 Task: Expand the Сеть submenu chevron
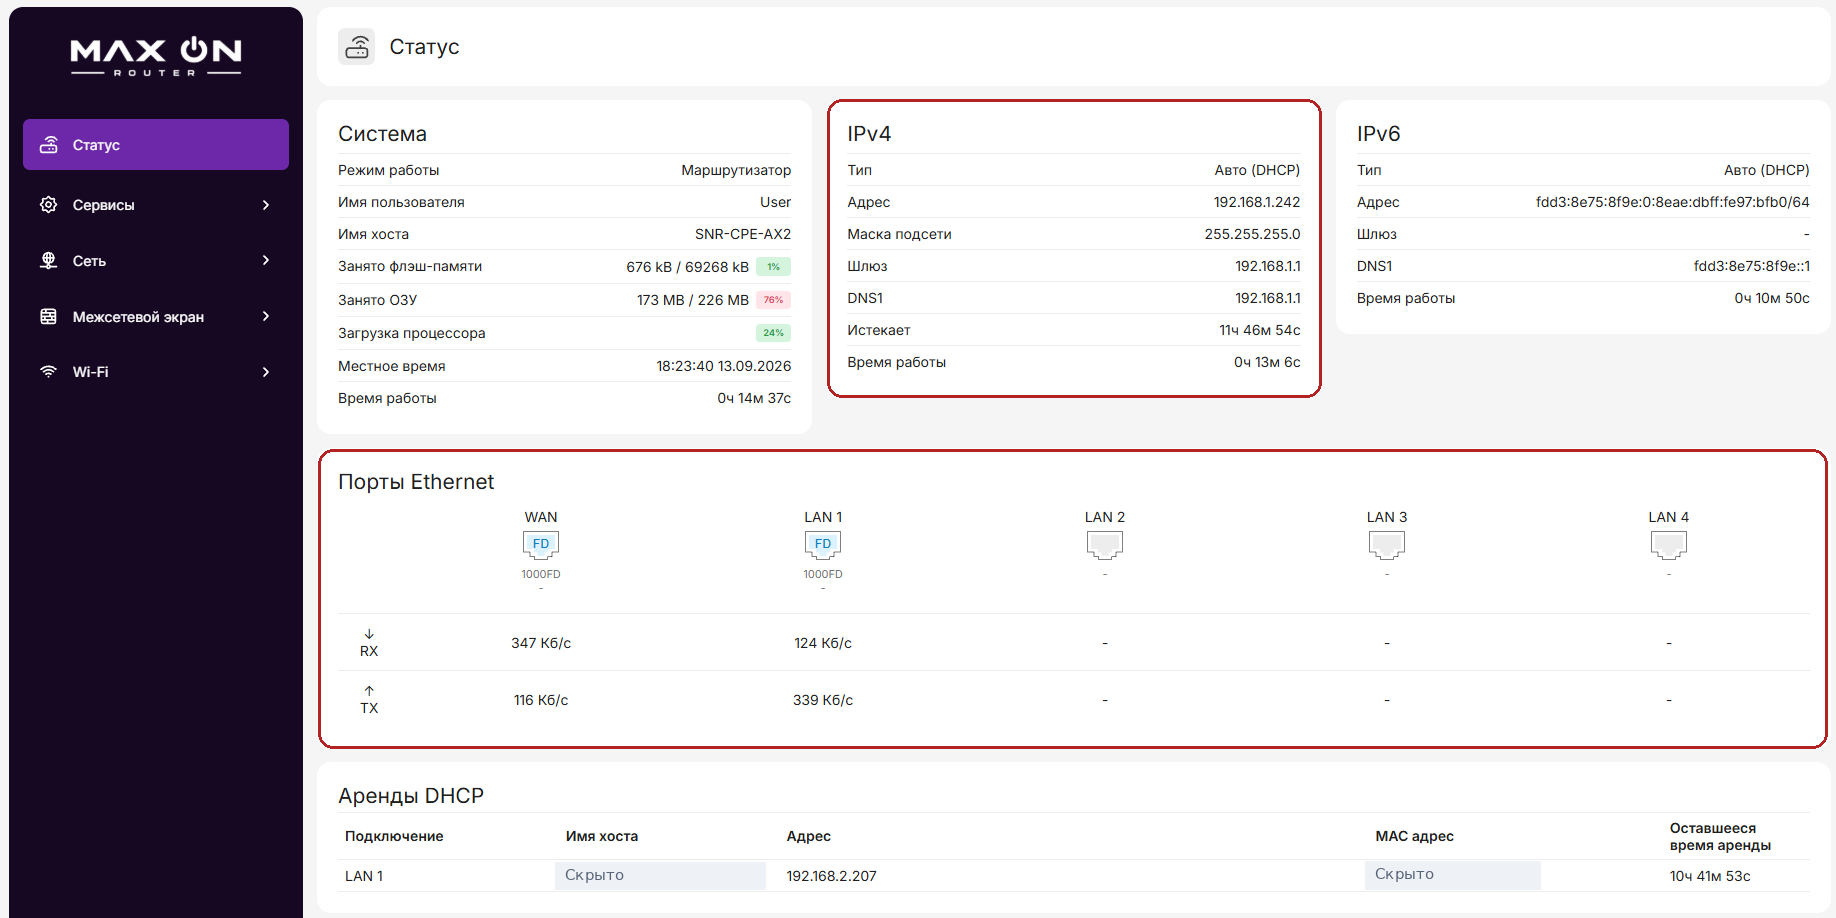(266, 261)
